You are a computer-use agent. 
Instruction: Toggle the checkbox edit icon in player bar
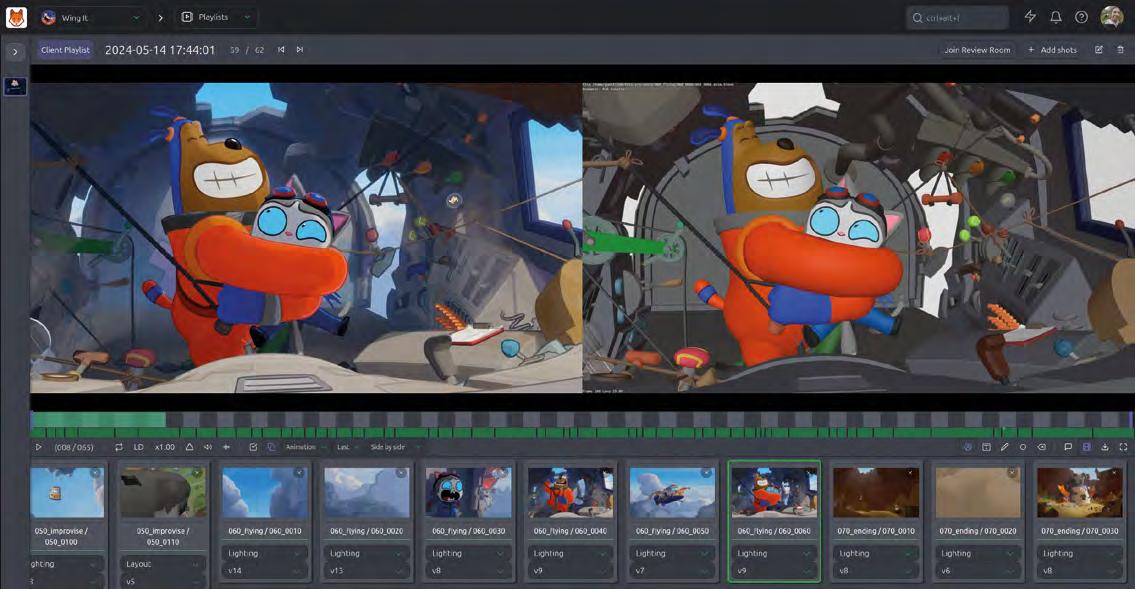tap(253, 447)
